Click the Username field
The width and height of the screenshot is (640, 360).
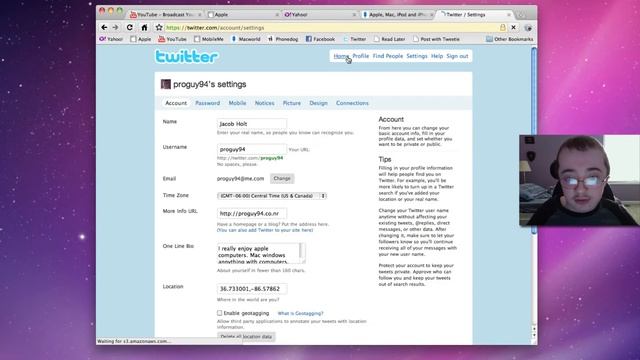252,149
